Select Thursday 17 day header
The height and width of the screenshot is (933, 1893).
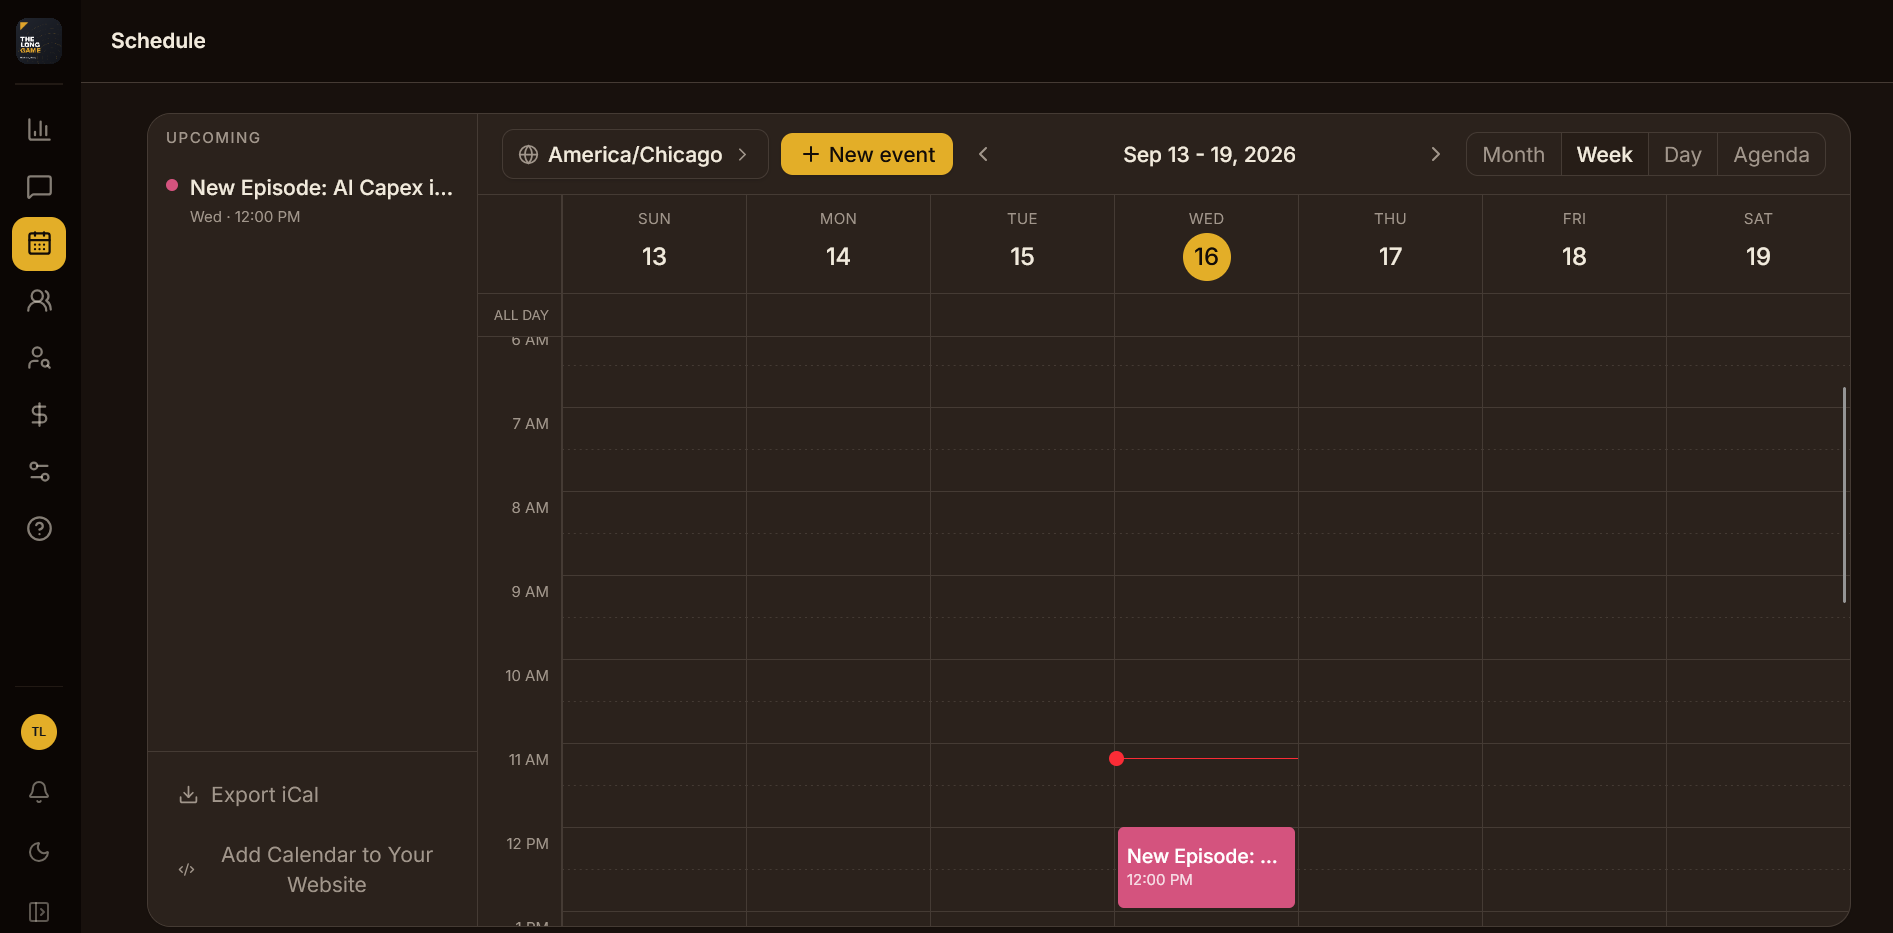[x=1390, y=243]
